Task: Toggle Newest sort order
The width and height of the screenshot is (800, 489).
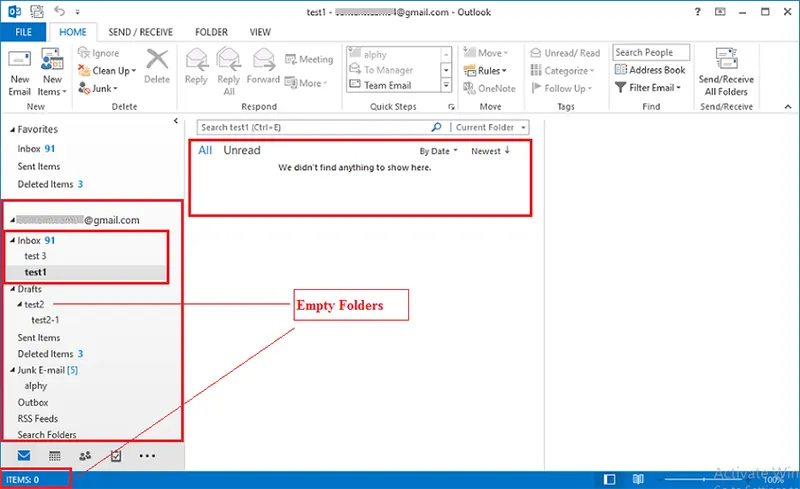Action: [490, 151]
